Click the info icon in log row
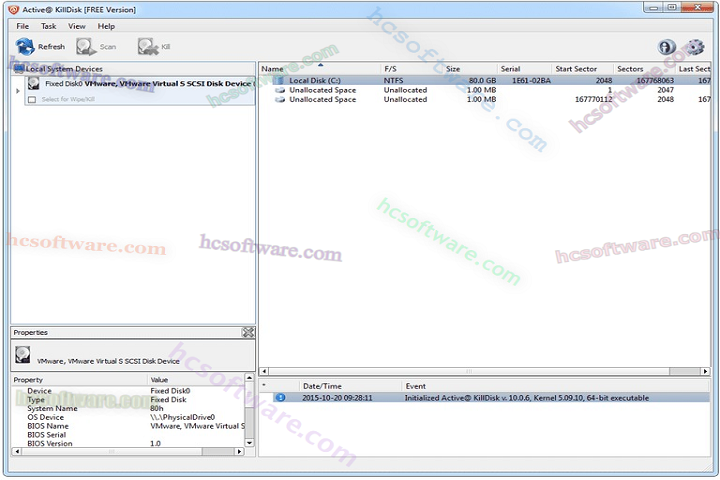The image size is (720, 480). [281, 398]
